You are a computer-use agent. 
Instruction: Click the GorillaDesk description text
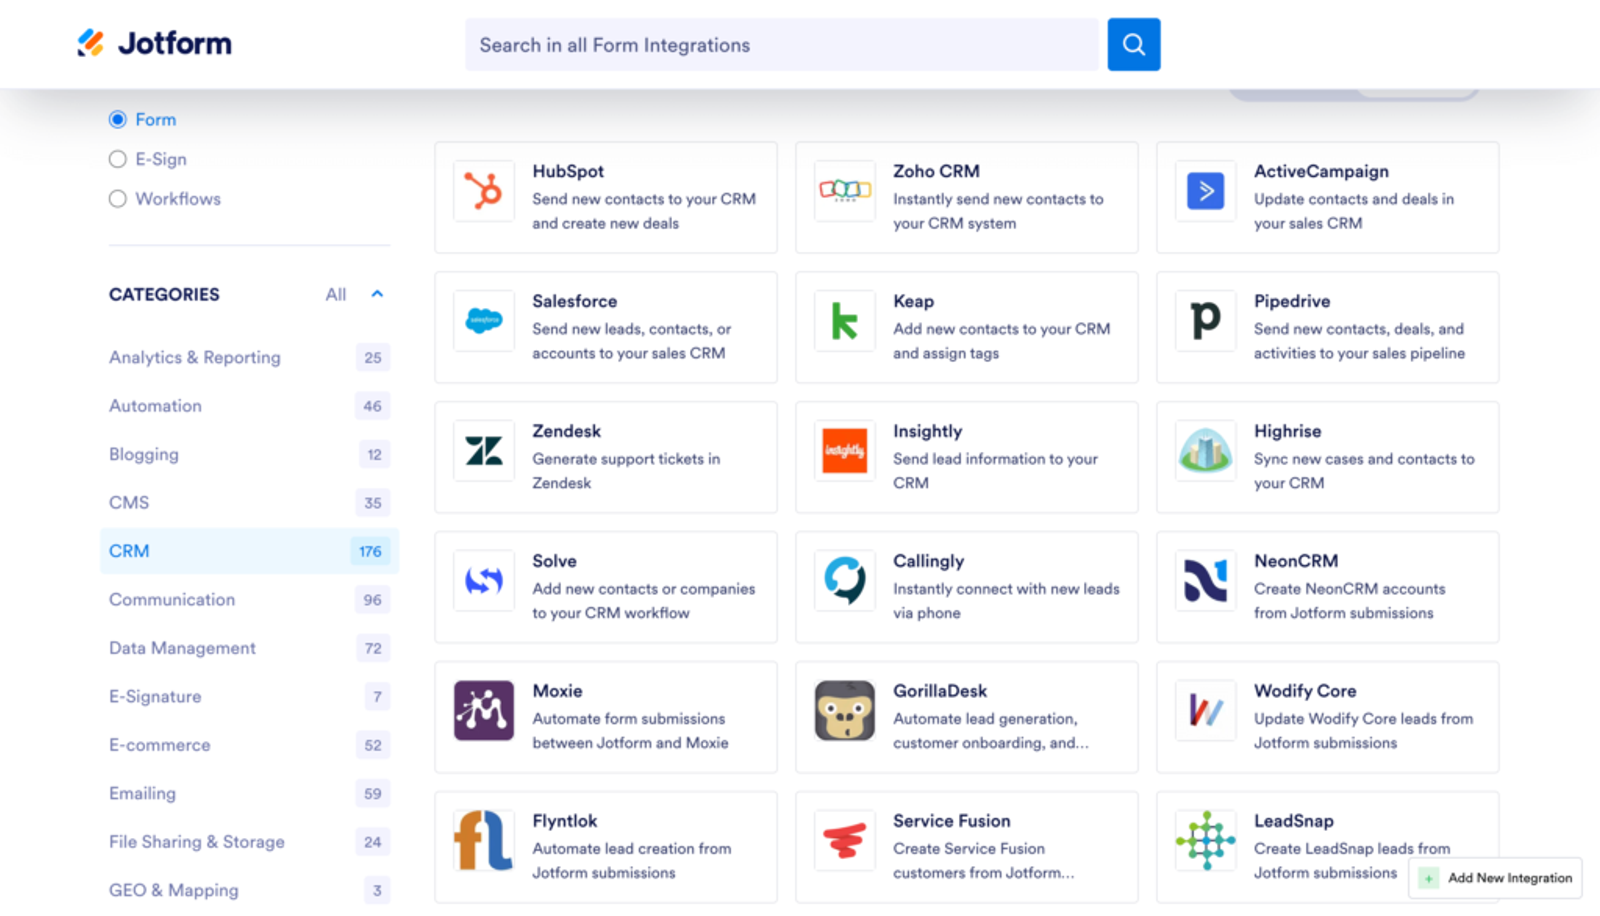click(991, 731)
